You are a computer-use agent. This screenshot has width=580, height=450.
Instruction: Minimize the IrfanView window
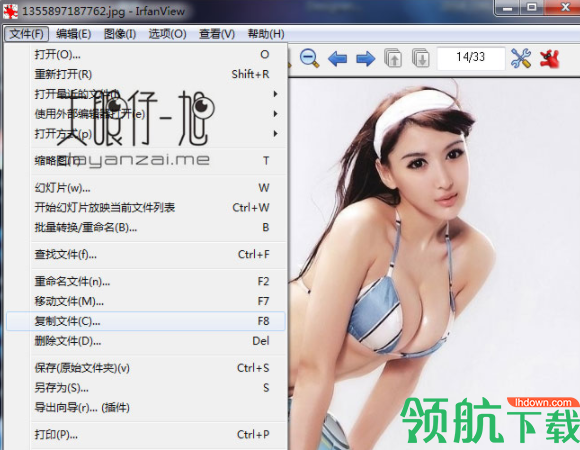pyautogui.click(x=507, y=7)
